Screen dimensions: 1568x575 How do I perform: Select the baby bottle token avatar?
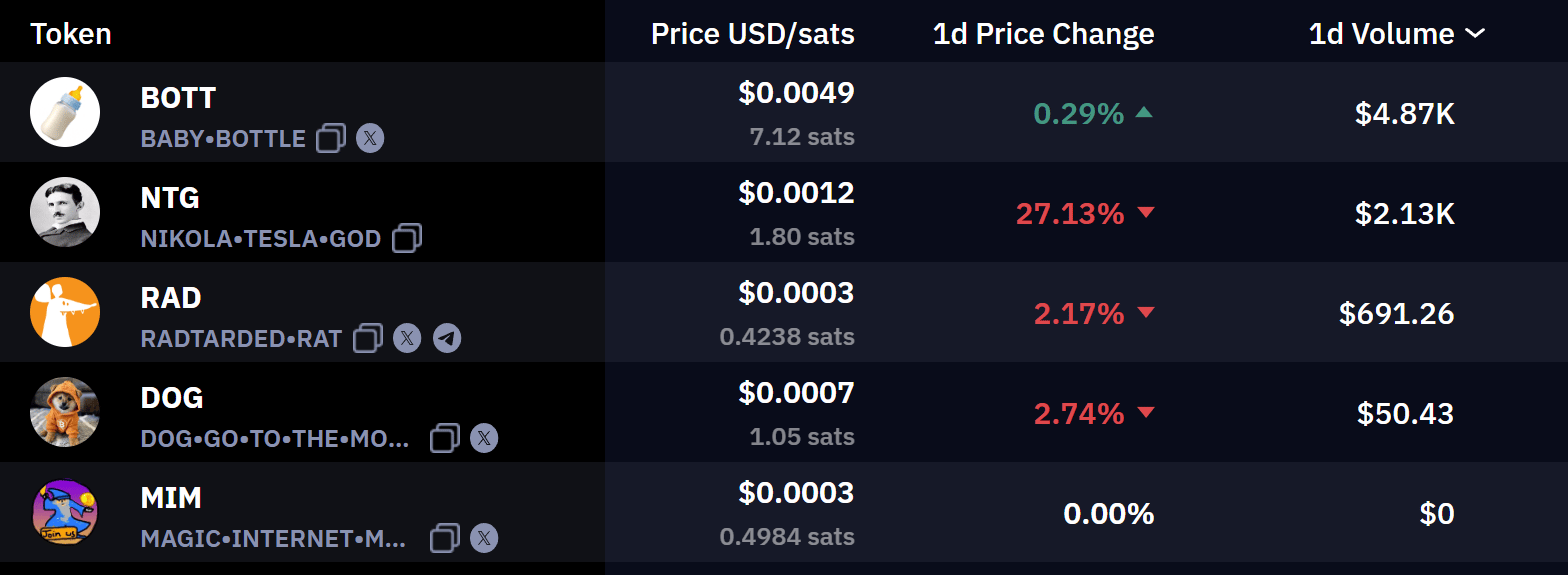pos(65,112)
